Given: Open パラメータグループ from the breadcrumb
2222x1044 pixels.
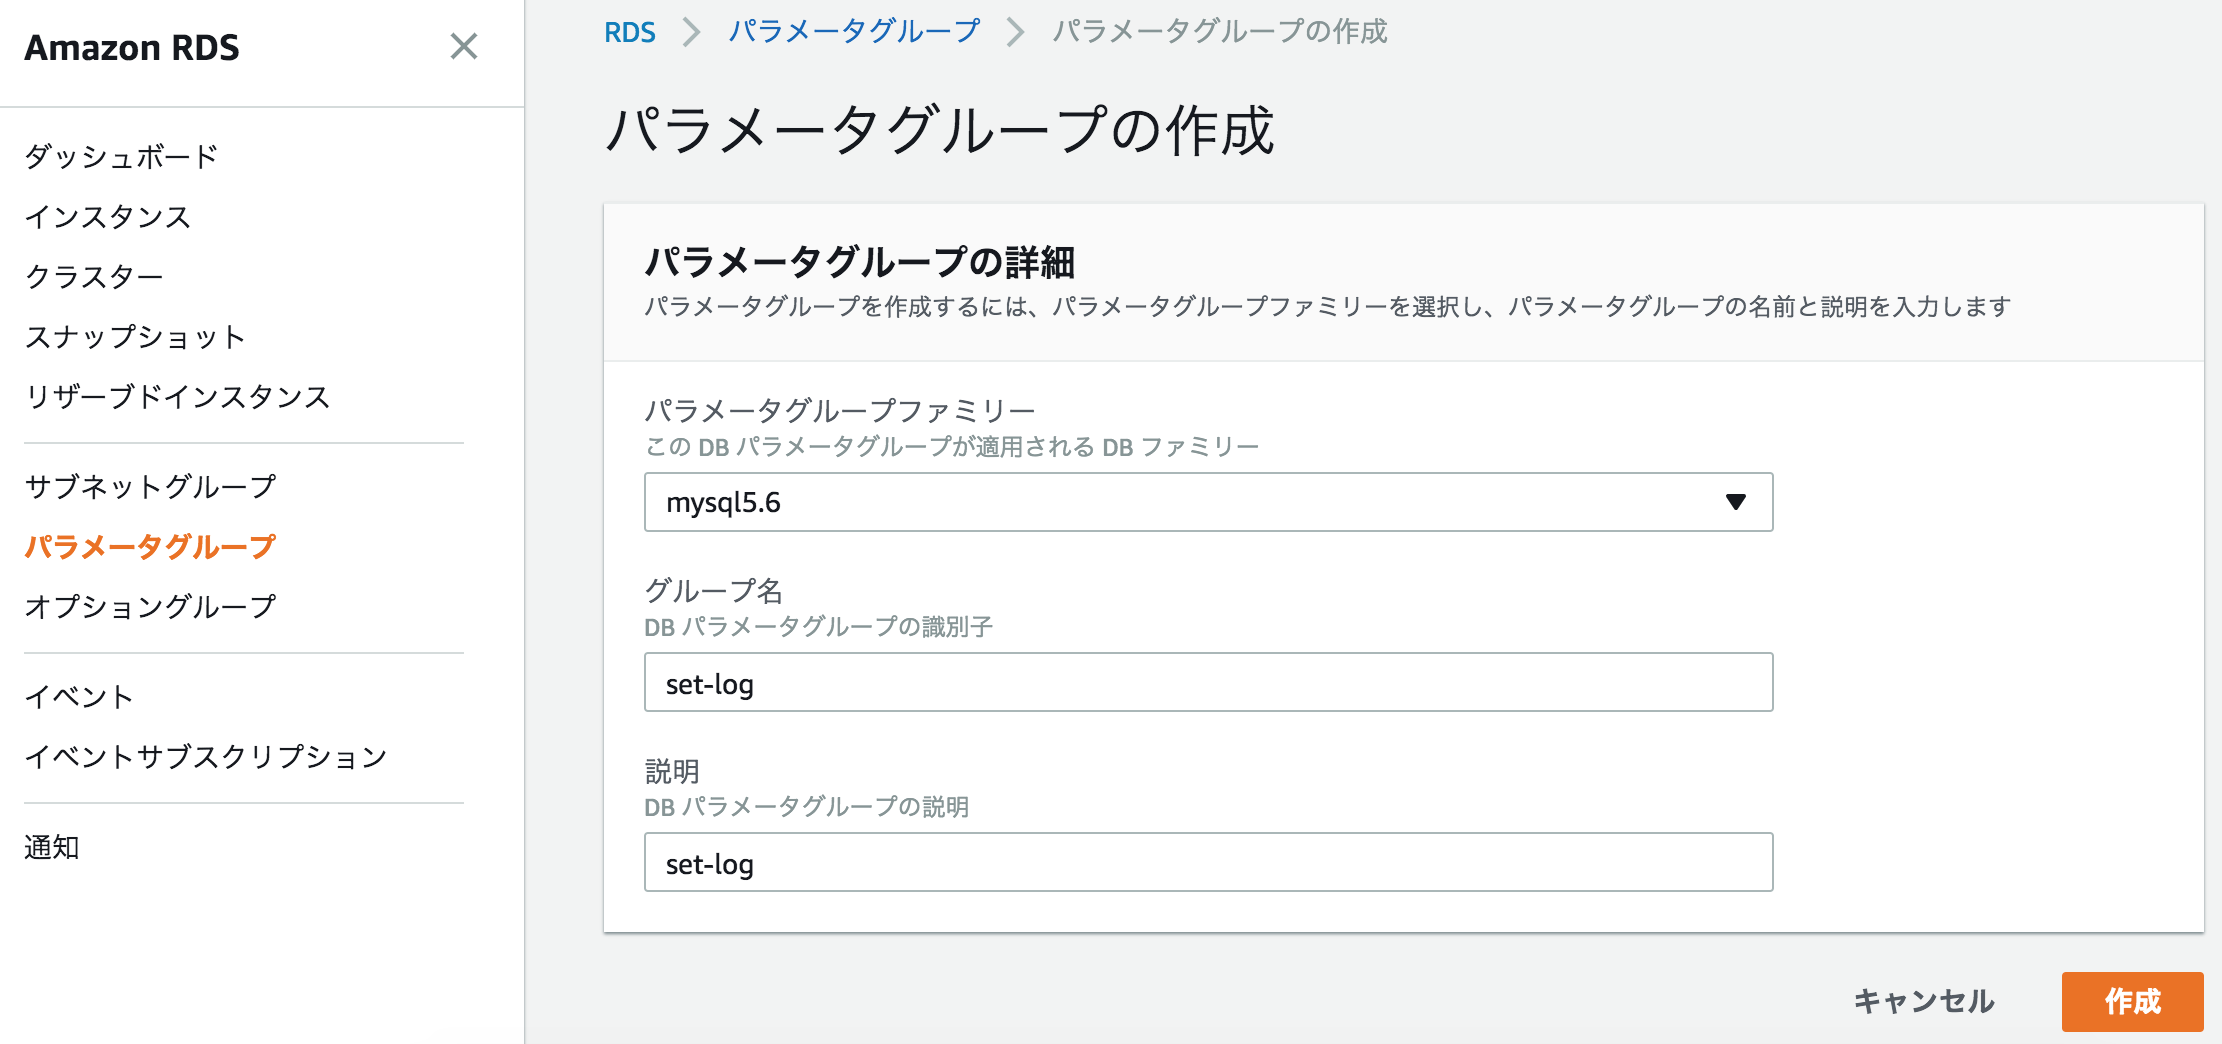Looking at the screenshot, I should (x=855, y=31).
